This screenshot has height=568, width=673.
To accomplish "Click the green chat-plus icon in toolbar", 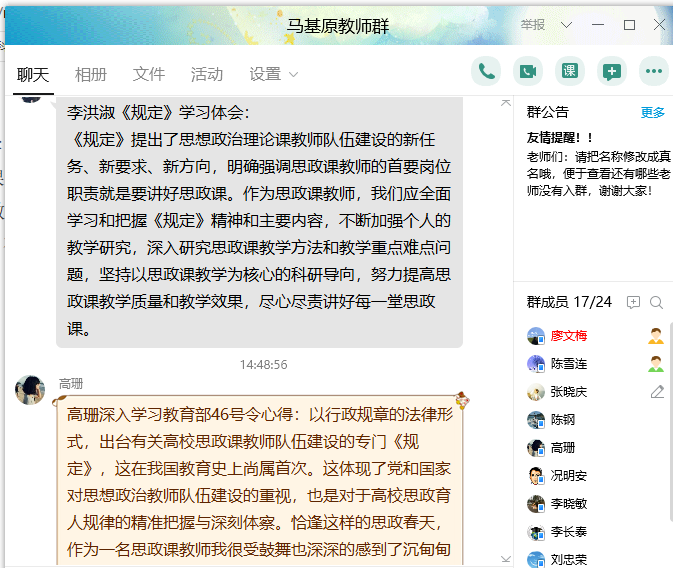I will [611, 71].
